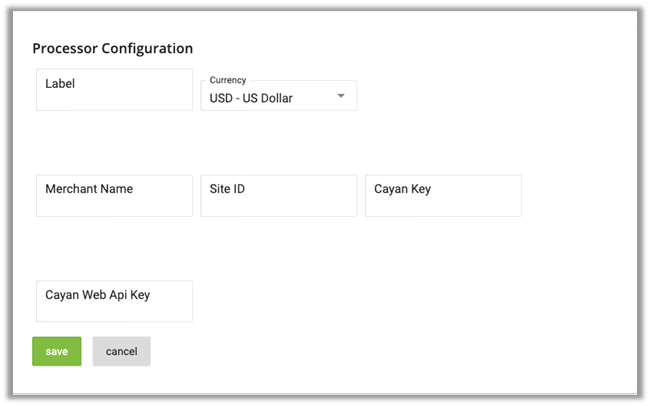Select the Cayan Key input box

coord(443,196)
